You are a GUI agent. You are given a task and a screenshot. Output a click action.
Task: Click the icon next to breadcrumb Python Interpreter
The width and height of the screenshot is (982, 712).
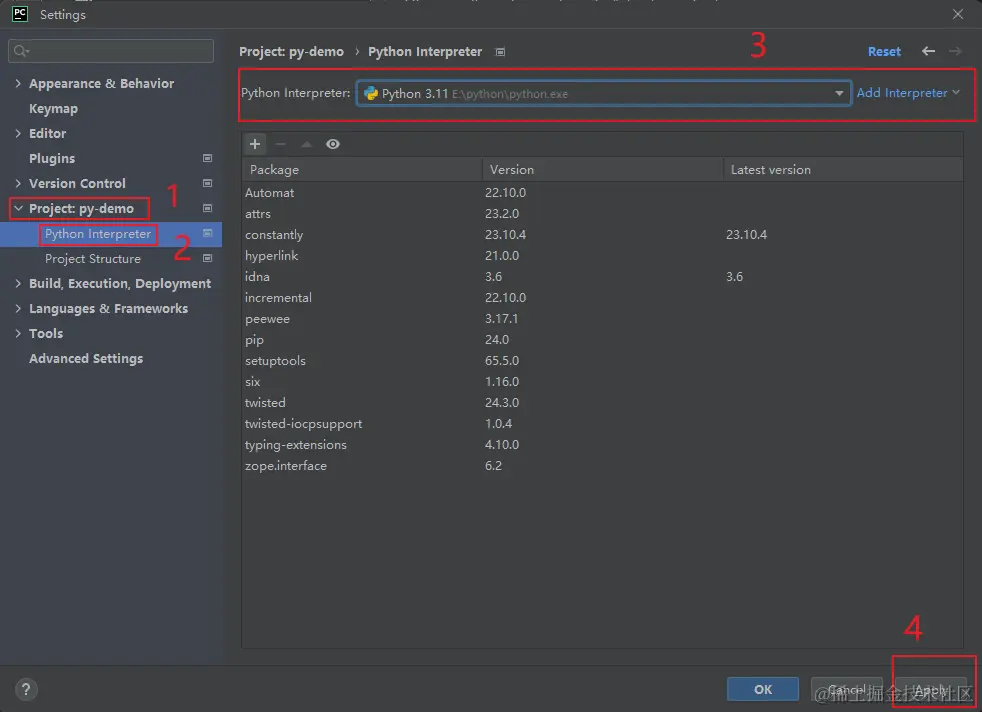(x=500, y=52)
